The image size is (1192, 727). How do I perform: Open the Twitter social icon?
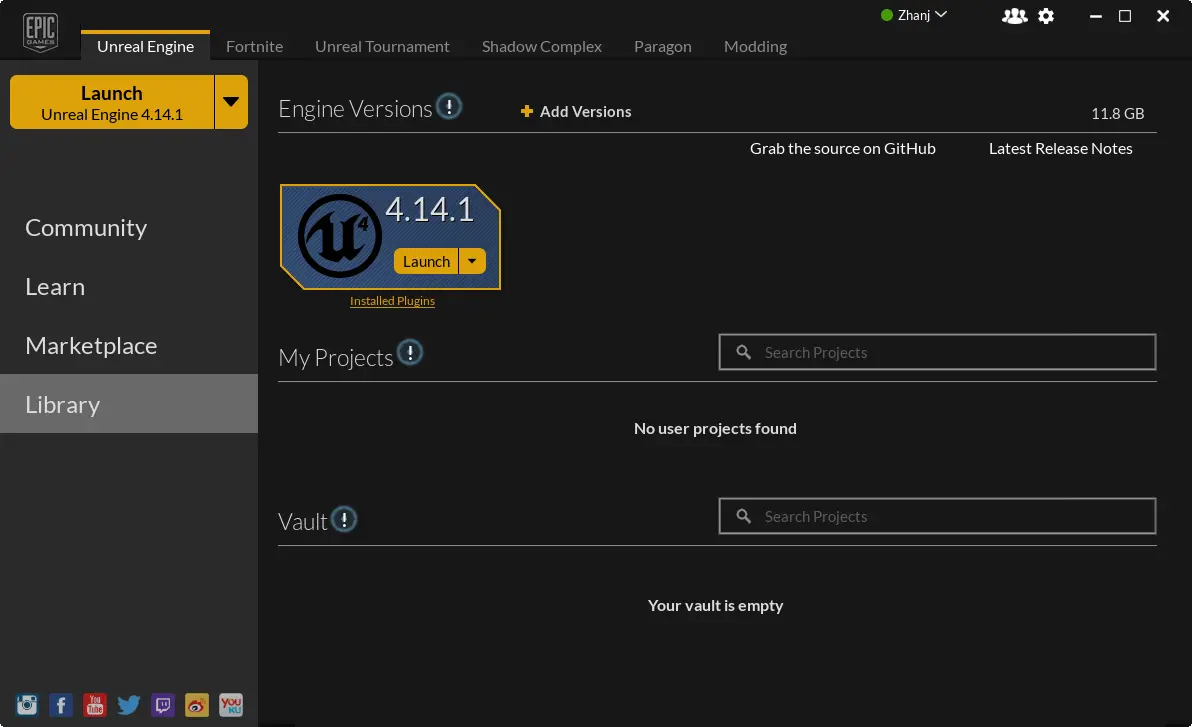(x=128, y=705)
